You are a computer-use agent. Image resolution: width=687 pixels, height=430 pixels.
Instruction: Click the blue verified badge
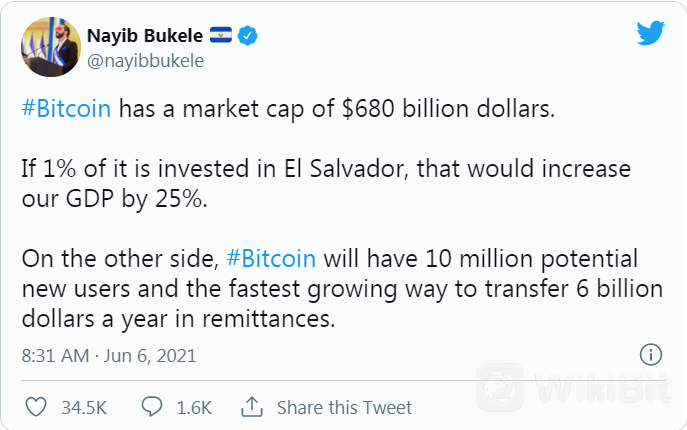click(248, 36)
